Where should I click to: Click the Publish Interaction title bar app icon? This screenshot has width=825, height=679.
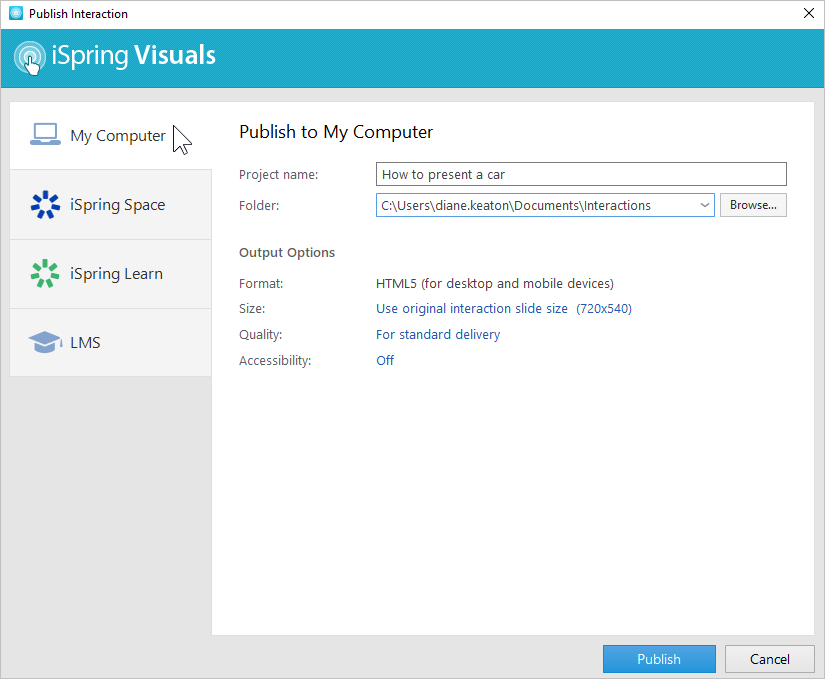coord(16,14)
